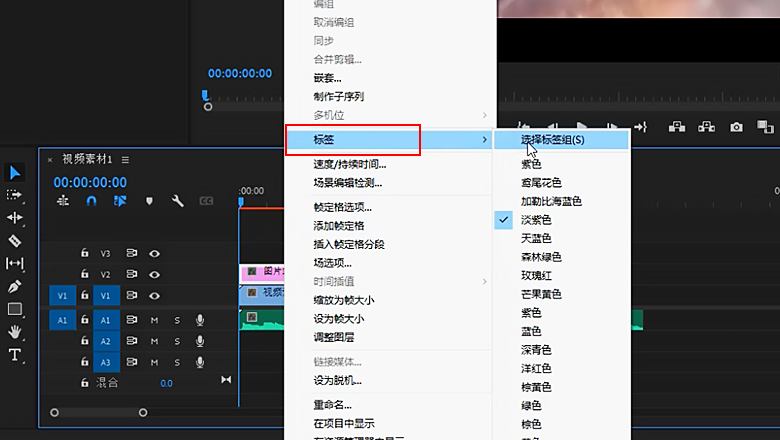The image size is (780, 440).
Task: Select the Razor tool
Action: coord(15,240)
